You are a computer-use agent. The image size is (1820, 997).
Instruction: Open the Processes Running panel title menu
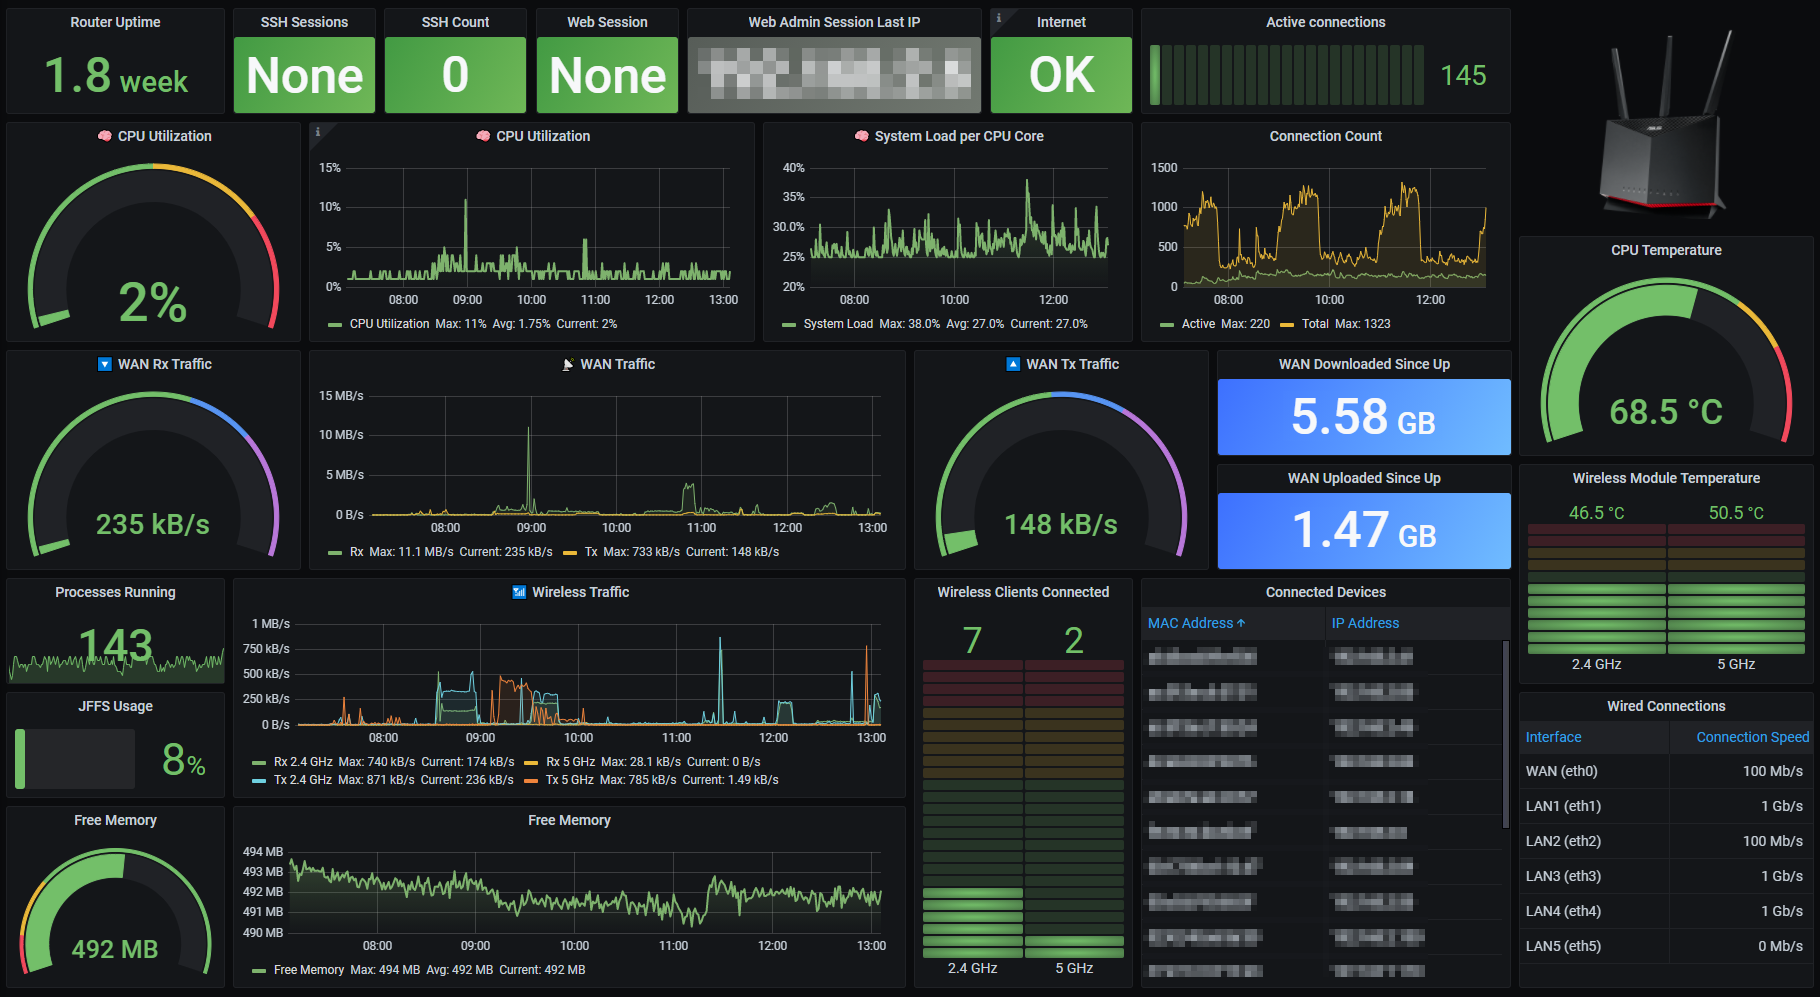point(115,592)
